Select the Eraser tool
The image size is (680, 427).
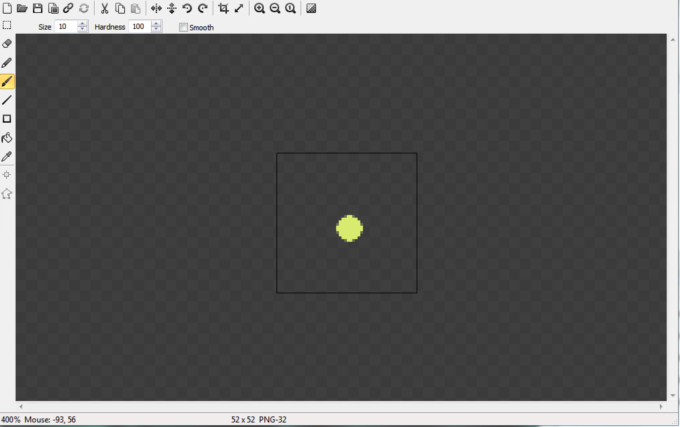(x=7, y=44)
